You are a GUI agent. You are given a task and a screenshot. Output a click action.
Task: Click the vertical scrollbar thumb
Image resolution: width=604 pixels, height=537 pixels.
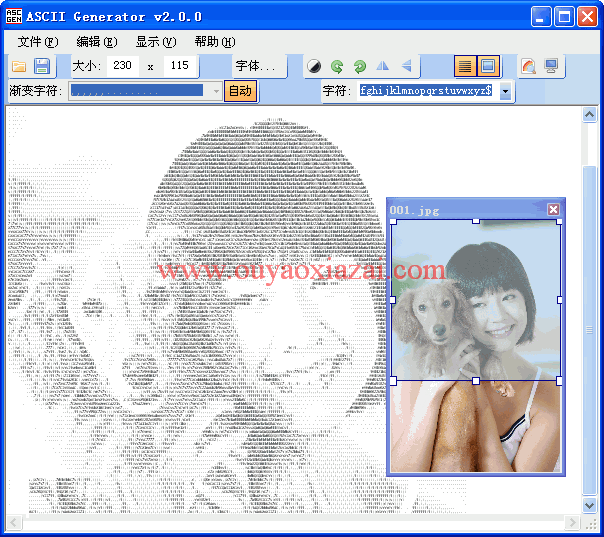click(x=589, y=330)
